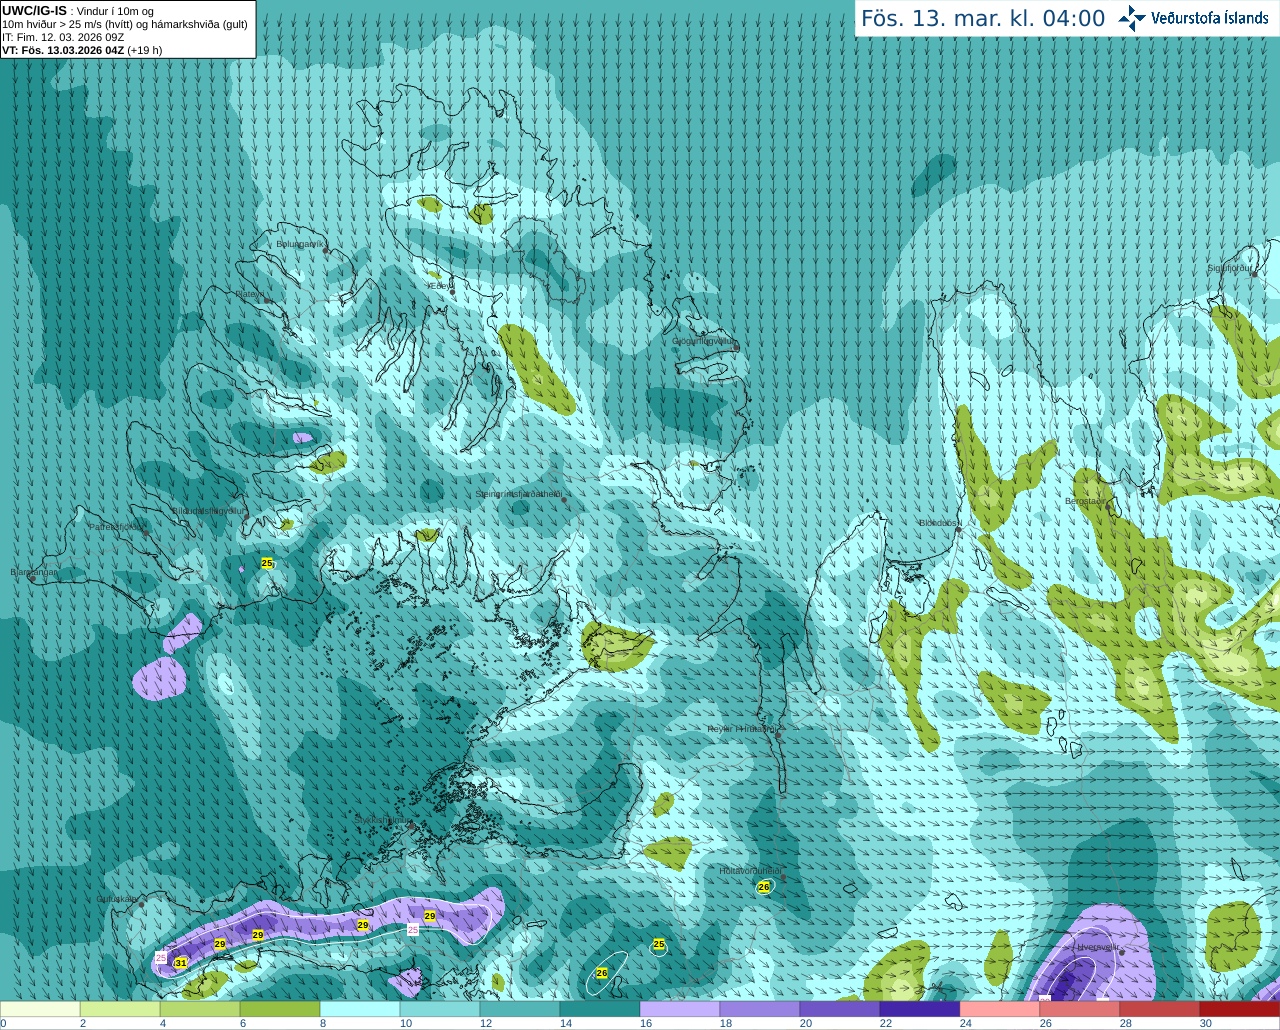Click the Reykir í Hrútafirði station label

coord(741,729)
